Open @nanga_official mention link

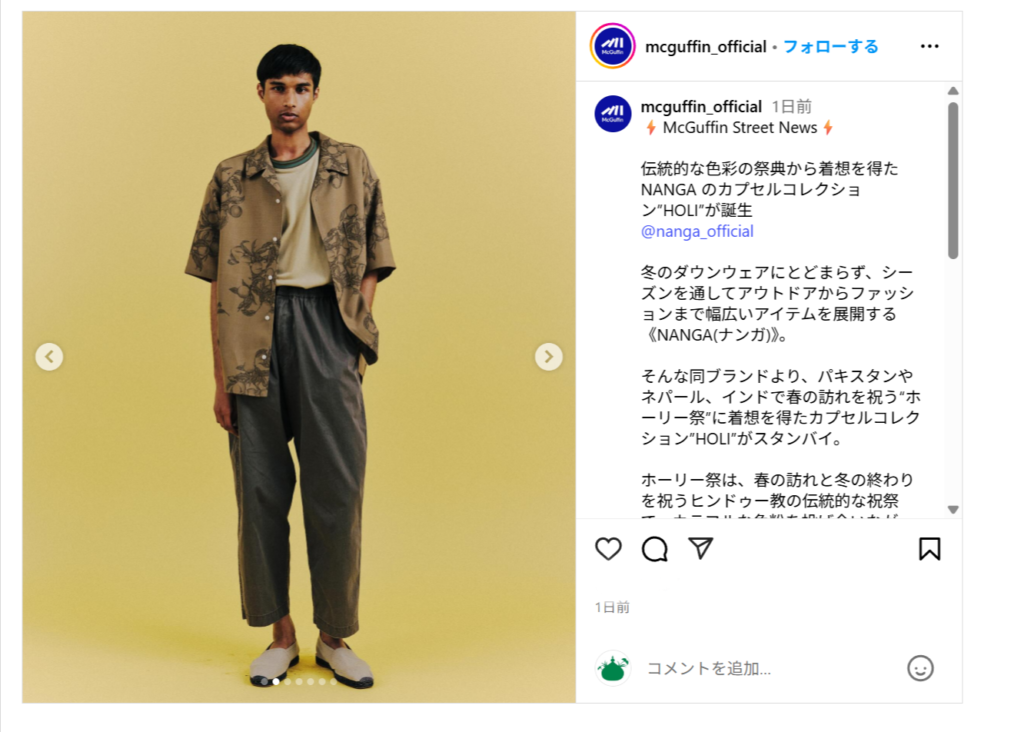697,231
